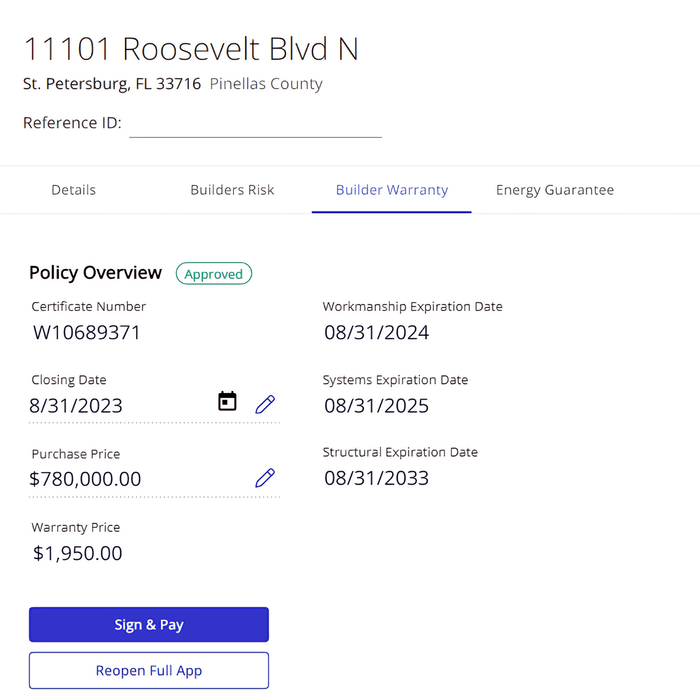This screenshot has width=700, height=700.
Task: Click the Warranty Price amount $1,950.00
Action: click(x=78, y=553)
